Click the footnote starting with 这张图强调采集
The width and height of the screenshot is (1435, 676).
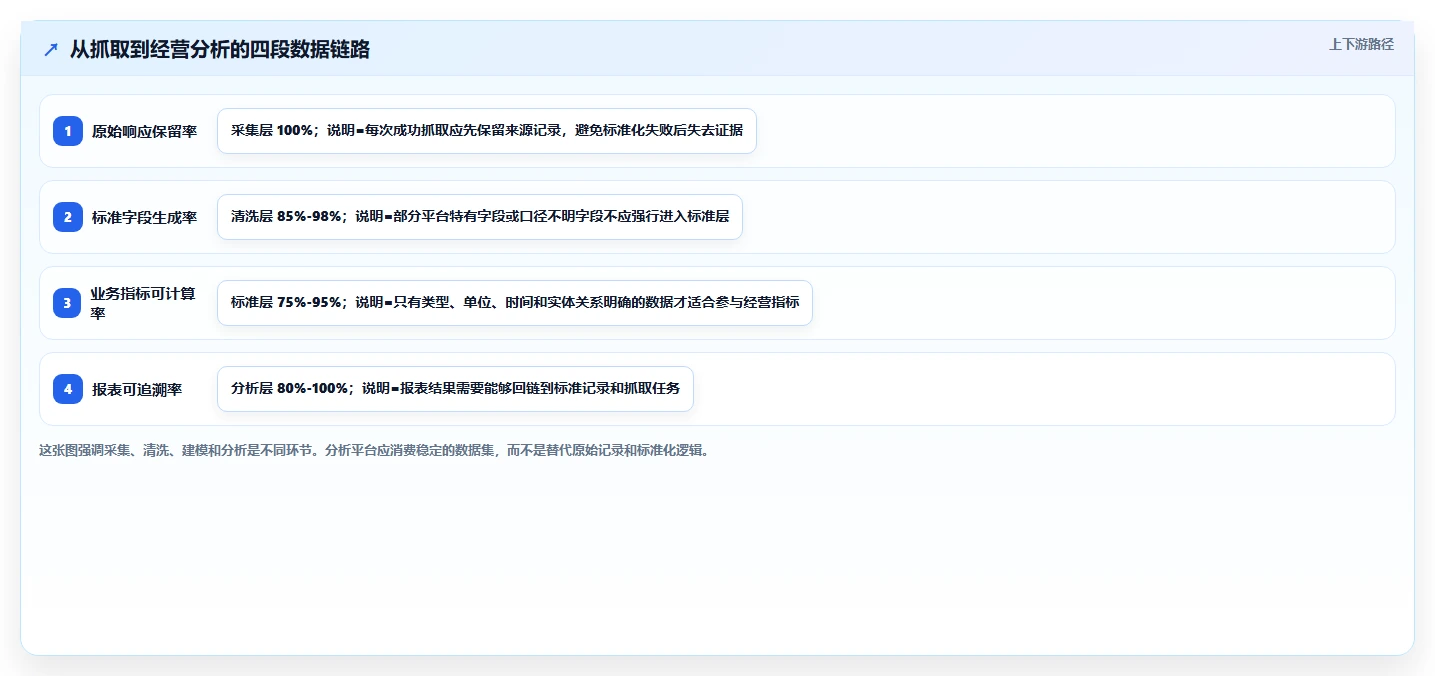[x=375, y=450]
